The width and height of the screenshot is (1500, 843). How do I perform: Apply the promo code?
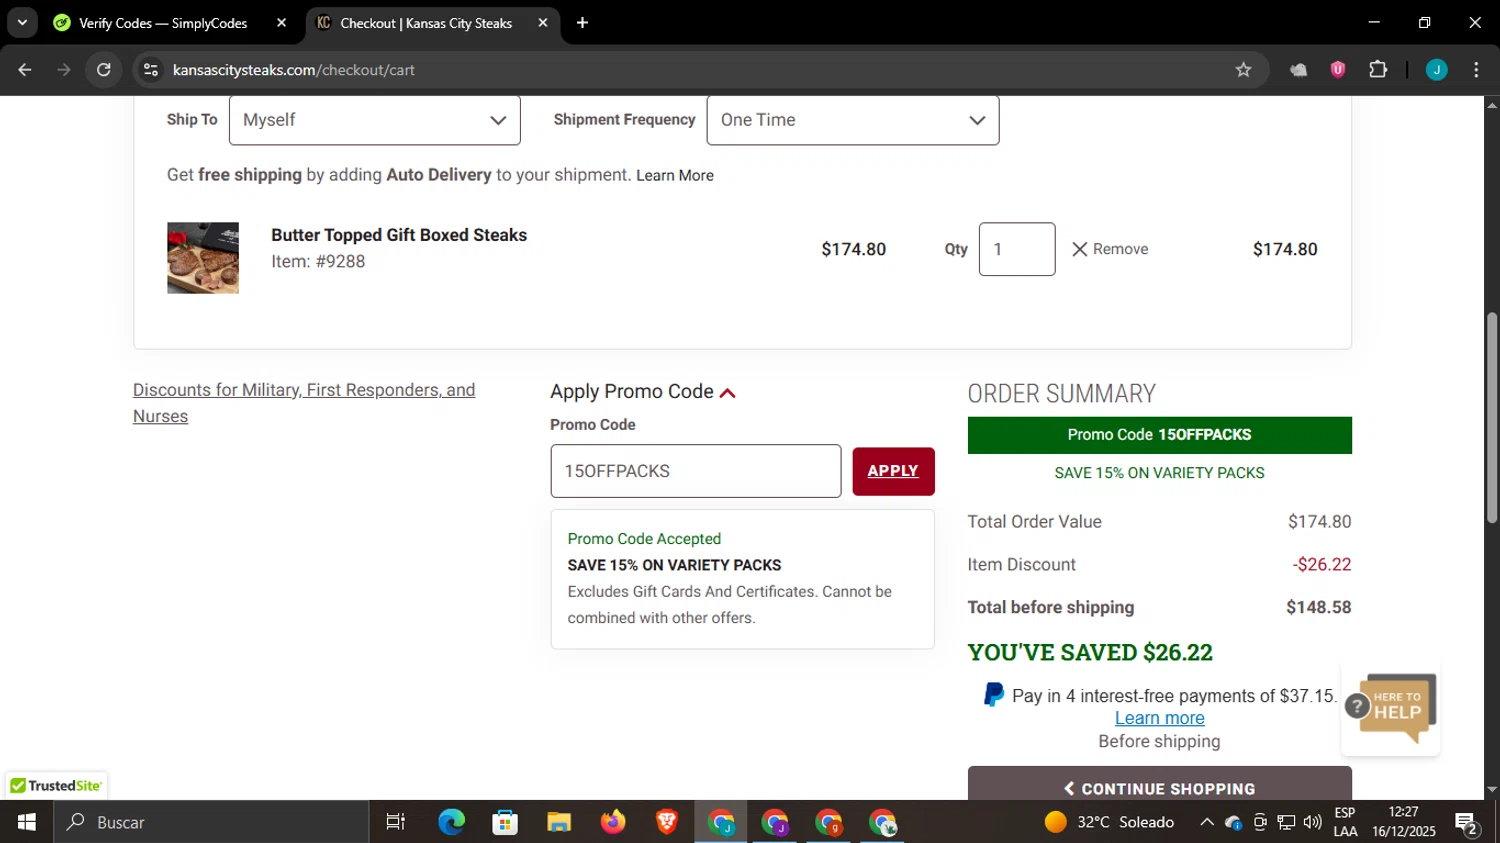coord(893,471)
